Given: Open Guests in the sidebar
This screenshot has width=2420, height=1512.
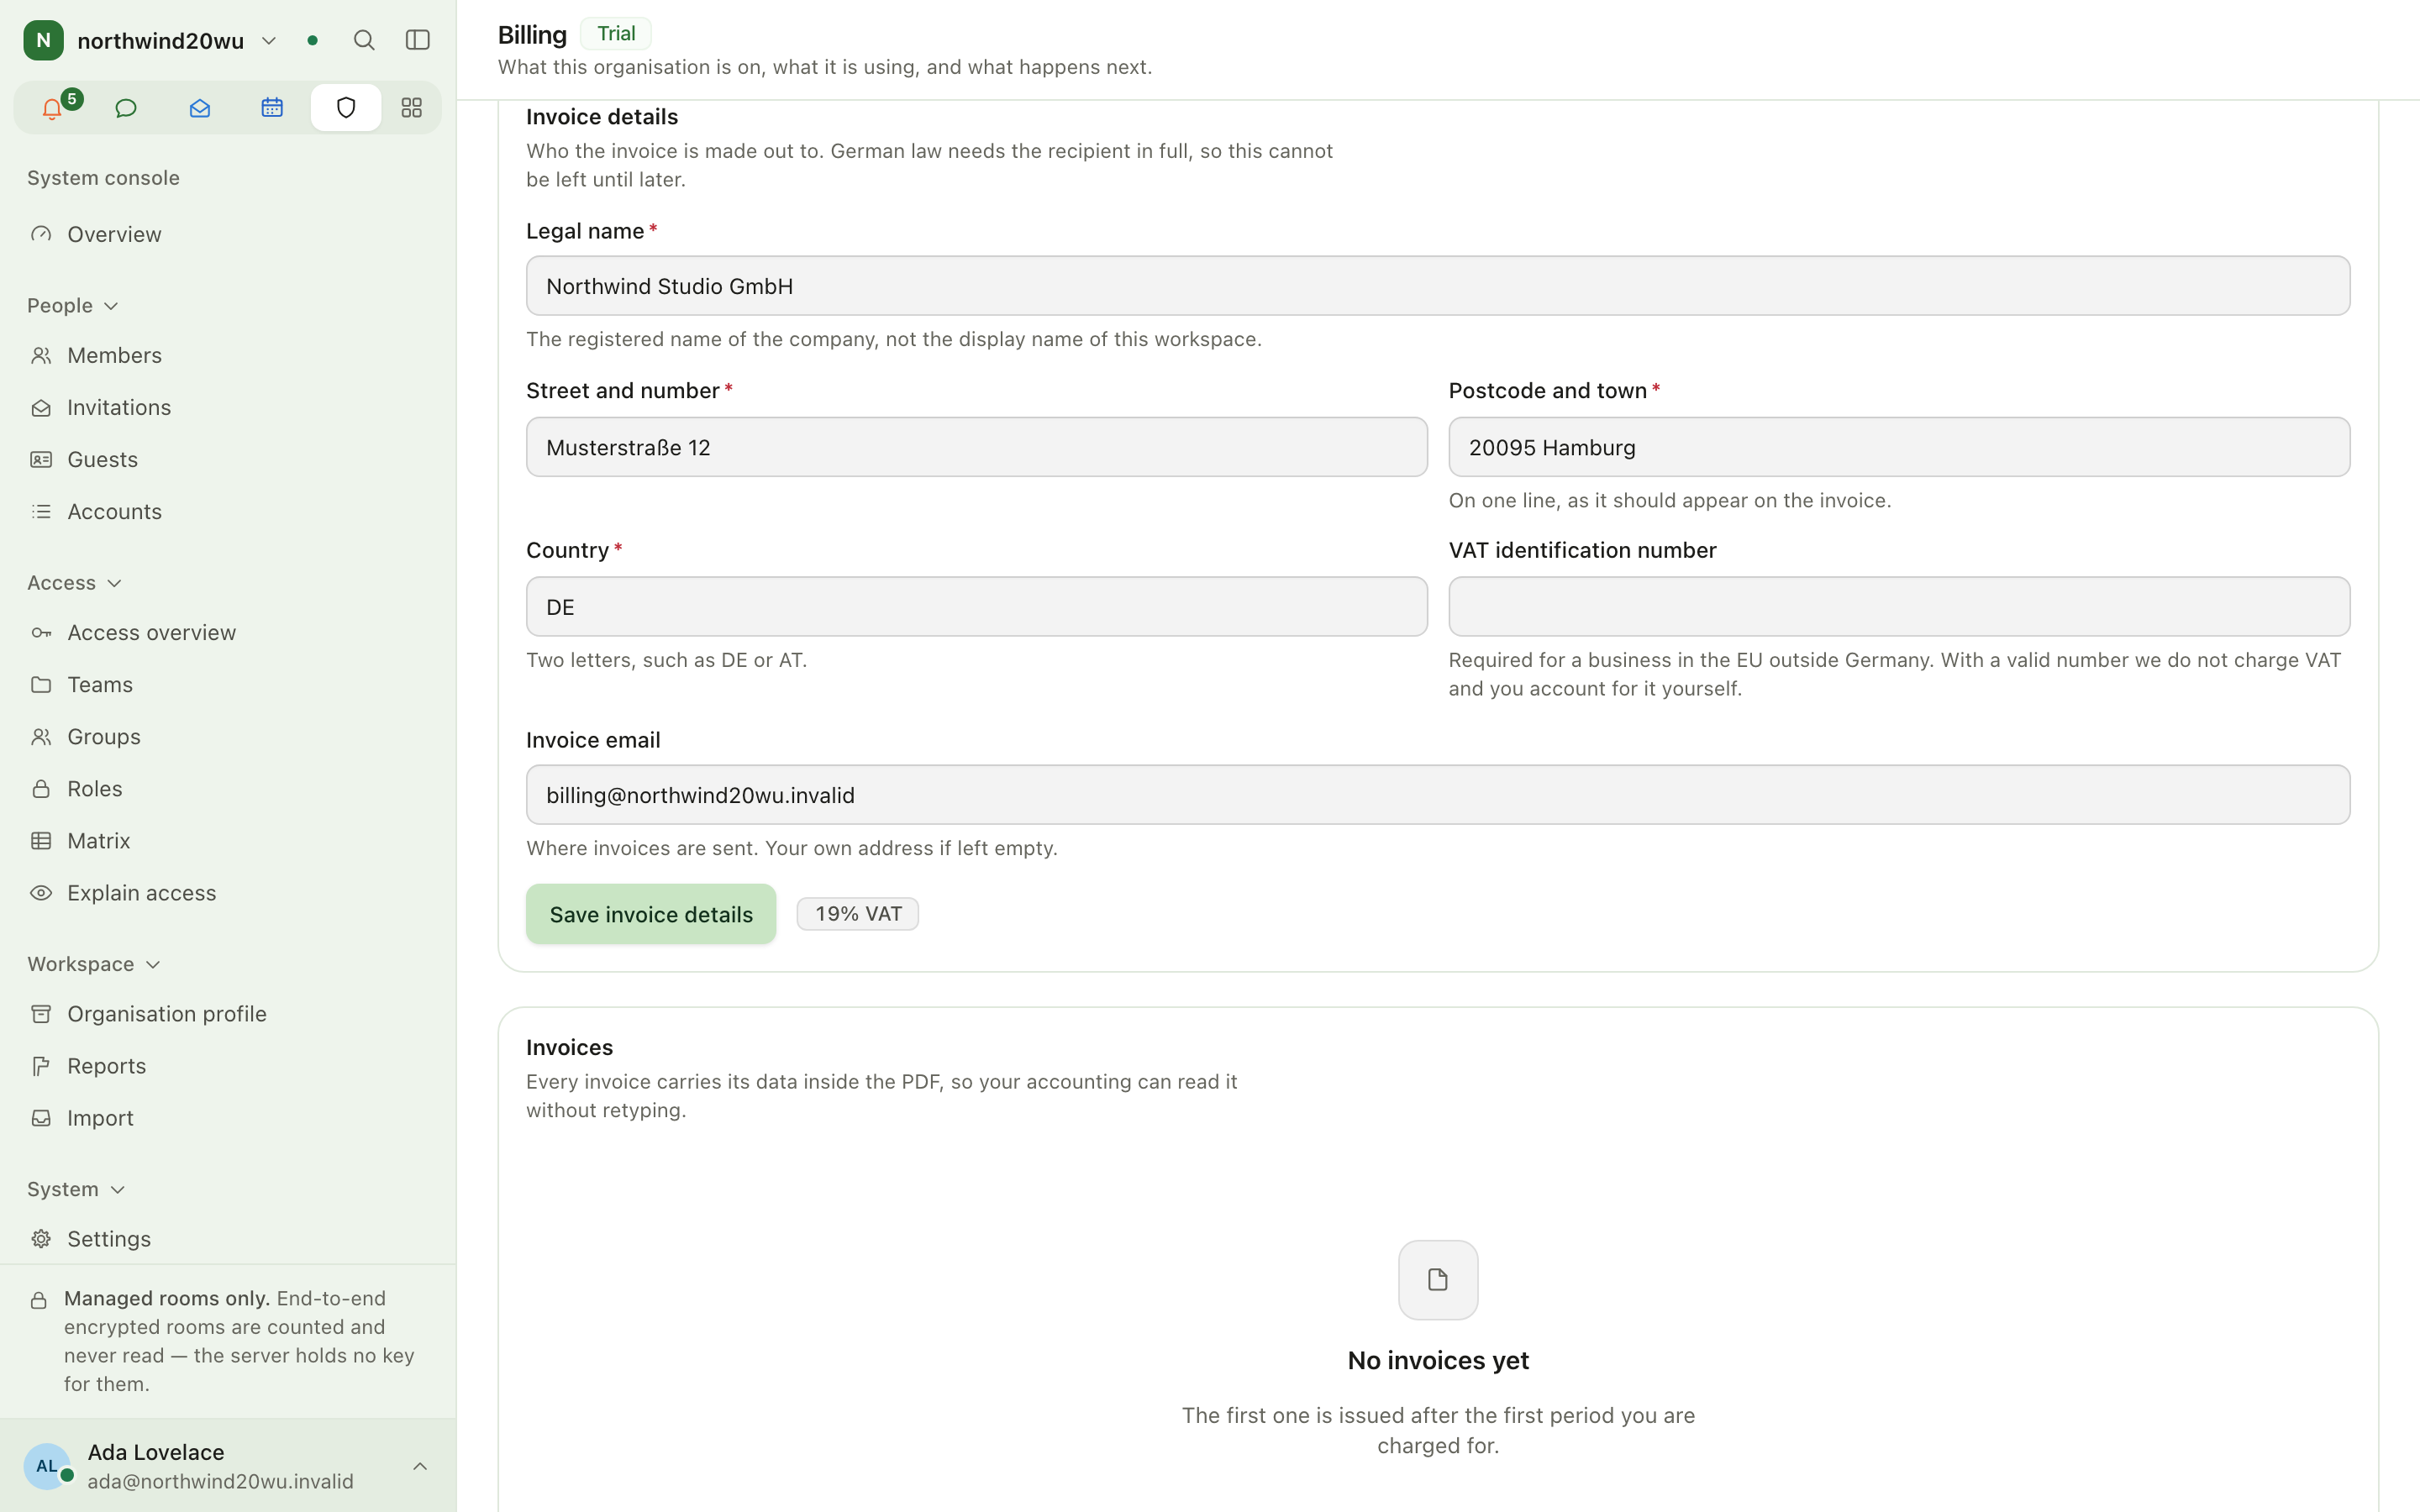Looking at the screenshot, I should (228, 459).
